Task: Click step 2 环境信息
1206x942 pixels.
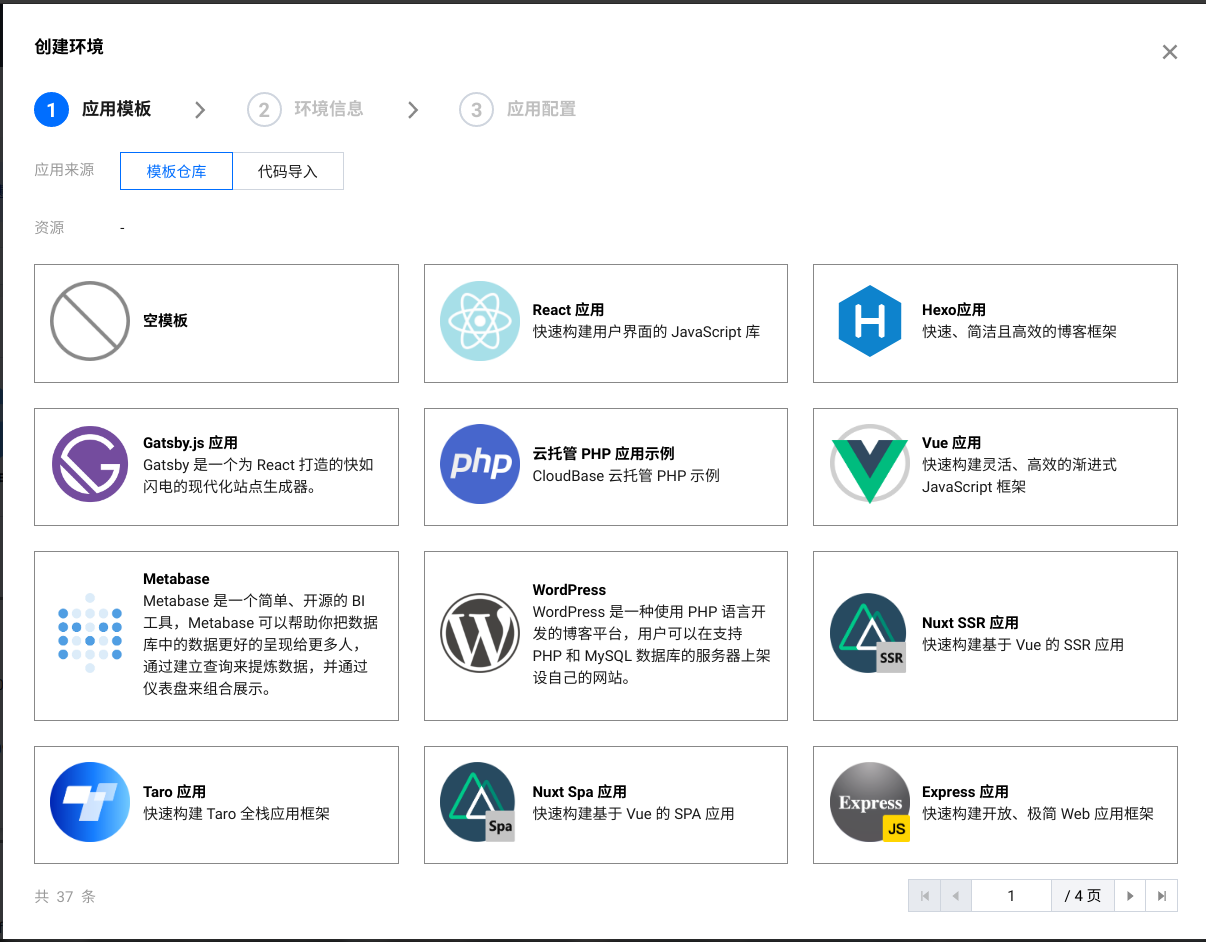Action: [305, 109]
